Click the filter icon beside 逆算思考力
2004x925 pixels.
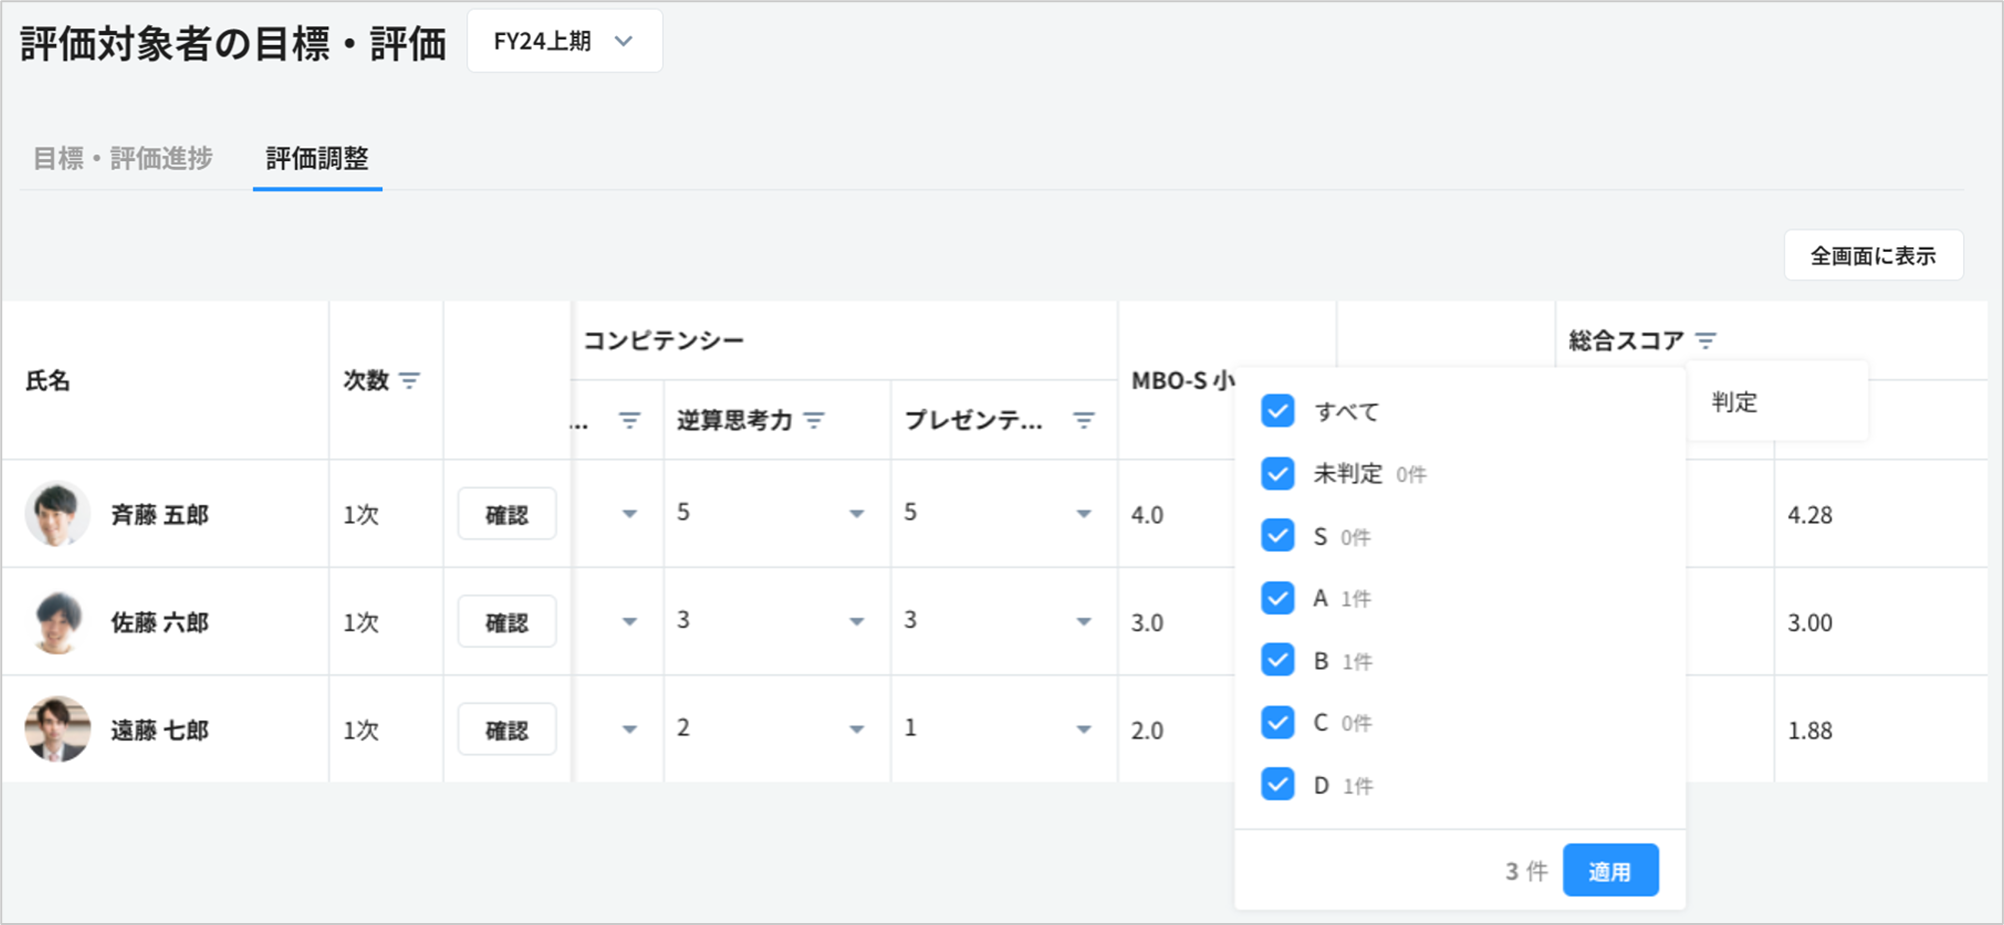pos(815,420)
